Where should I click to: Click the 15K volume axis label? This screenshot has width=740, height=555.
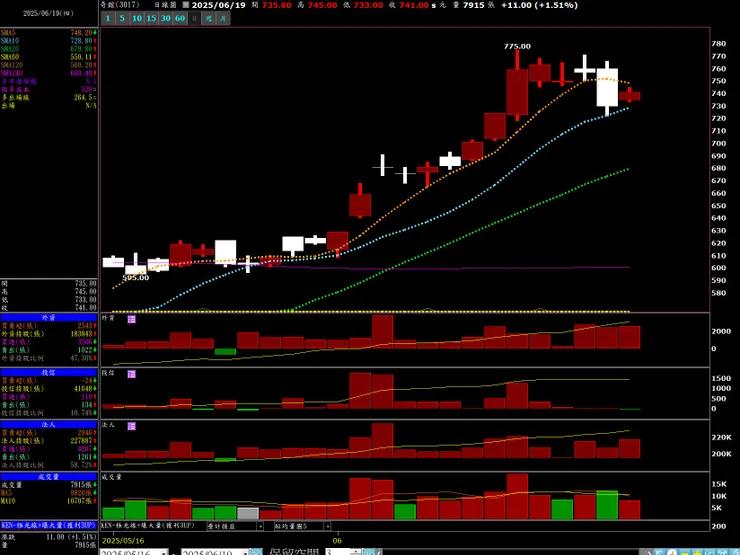coord(719,484)
